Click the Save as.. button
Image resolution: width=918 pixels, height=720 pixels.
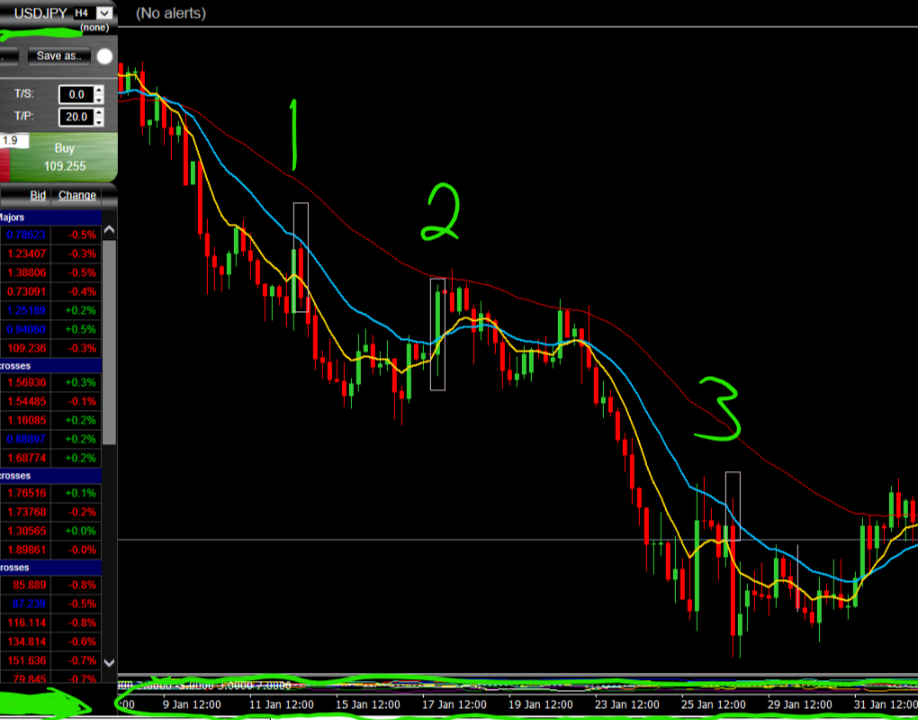pos(59,56)
